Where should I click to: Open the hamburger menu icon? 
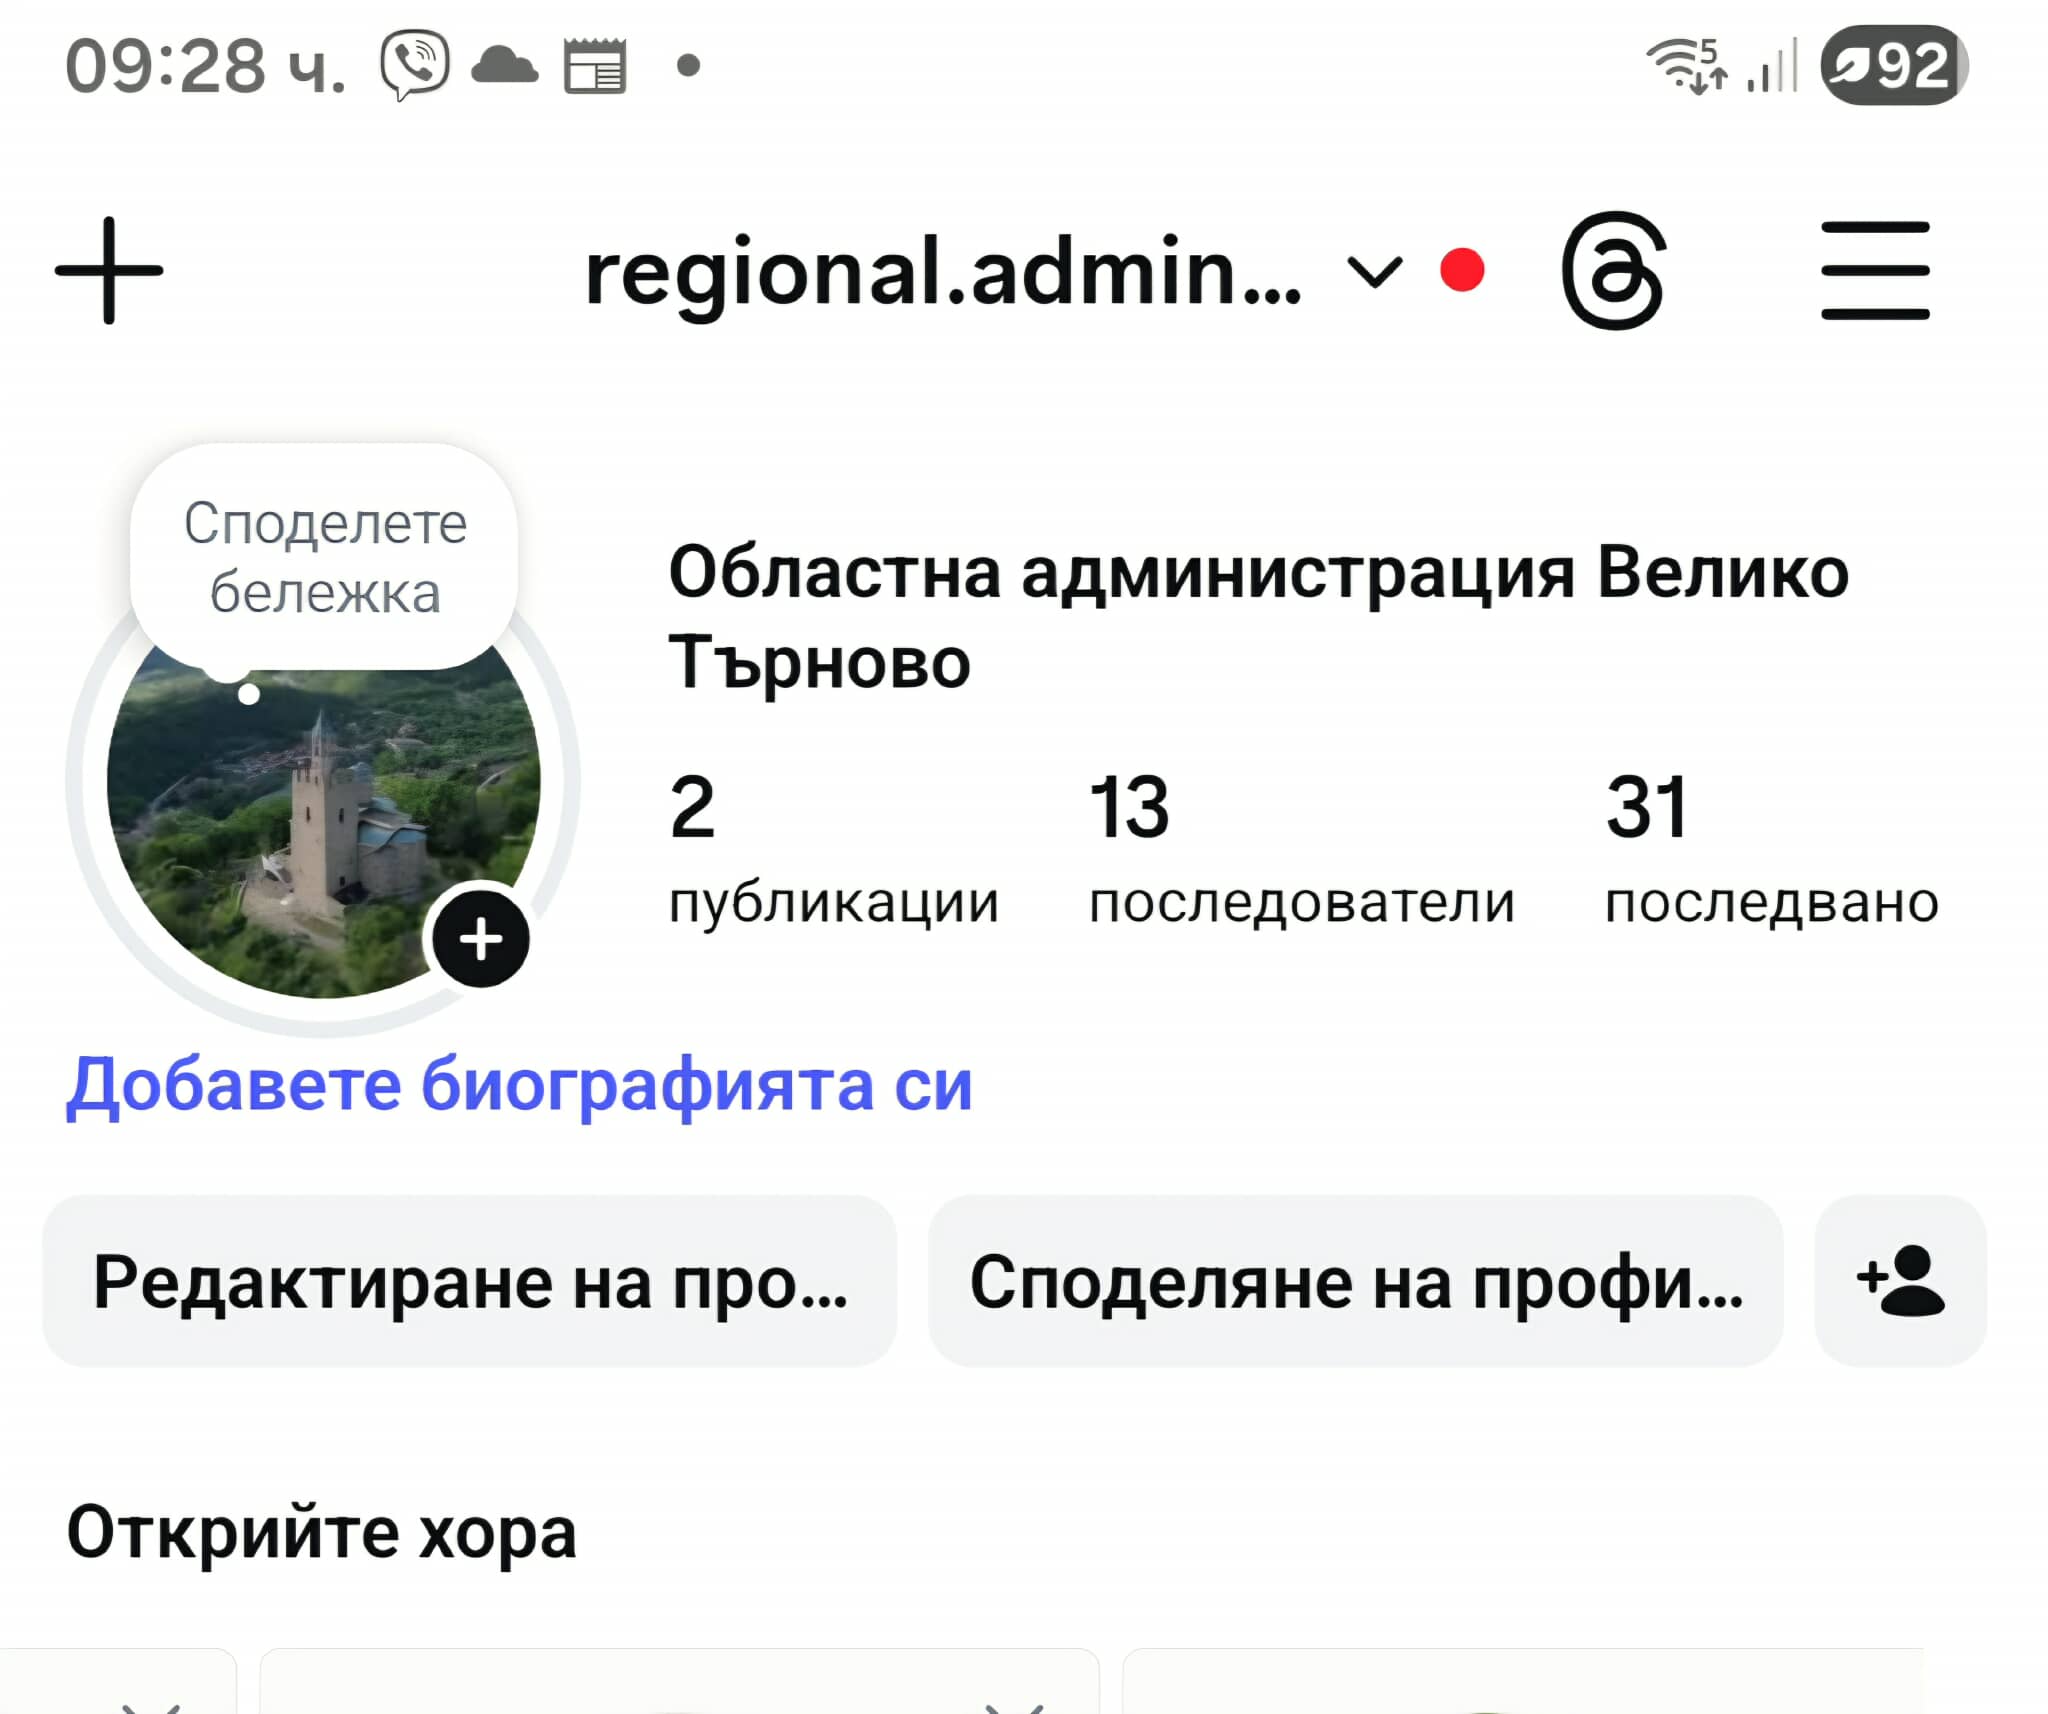(x=1875, y=270)
